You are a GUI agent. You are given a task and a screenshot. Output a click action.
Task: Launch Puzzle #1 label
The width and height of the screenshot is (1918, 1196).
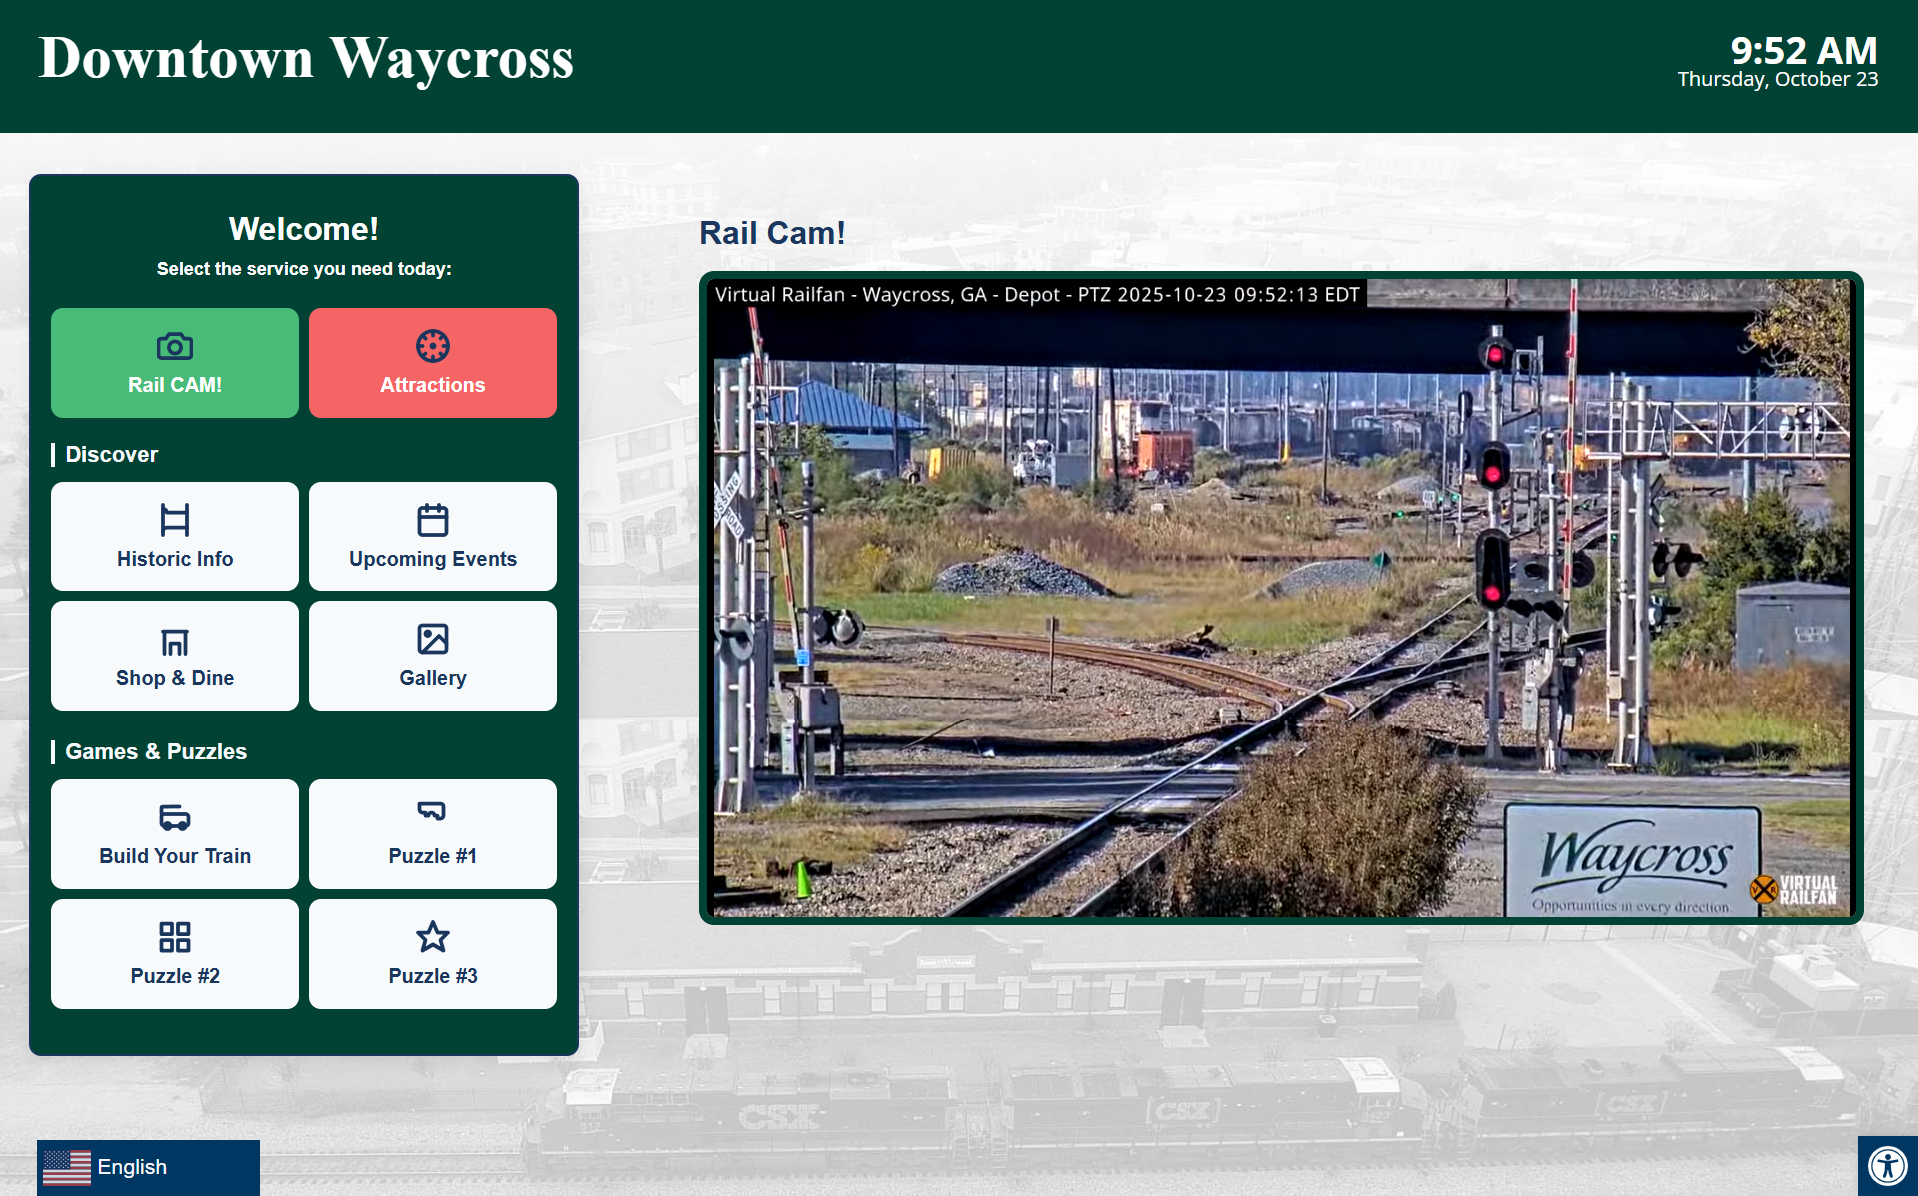click(x=433, y=856)
